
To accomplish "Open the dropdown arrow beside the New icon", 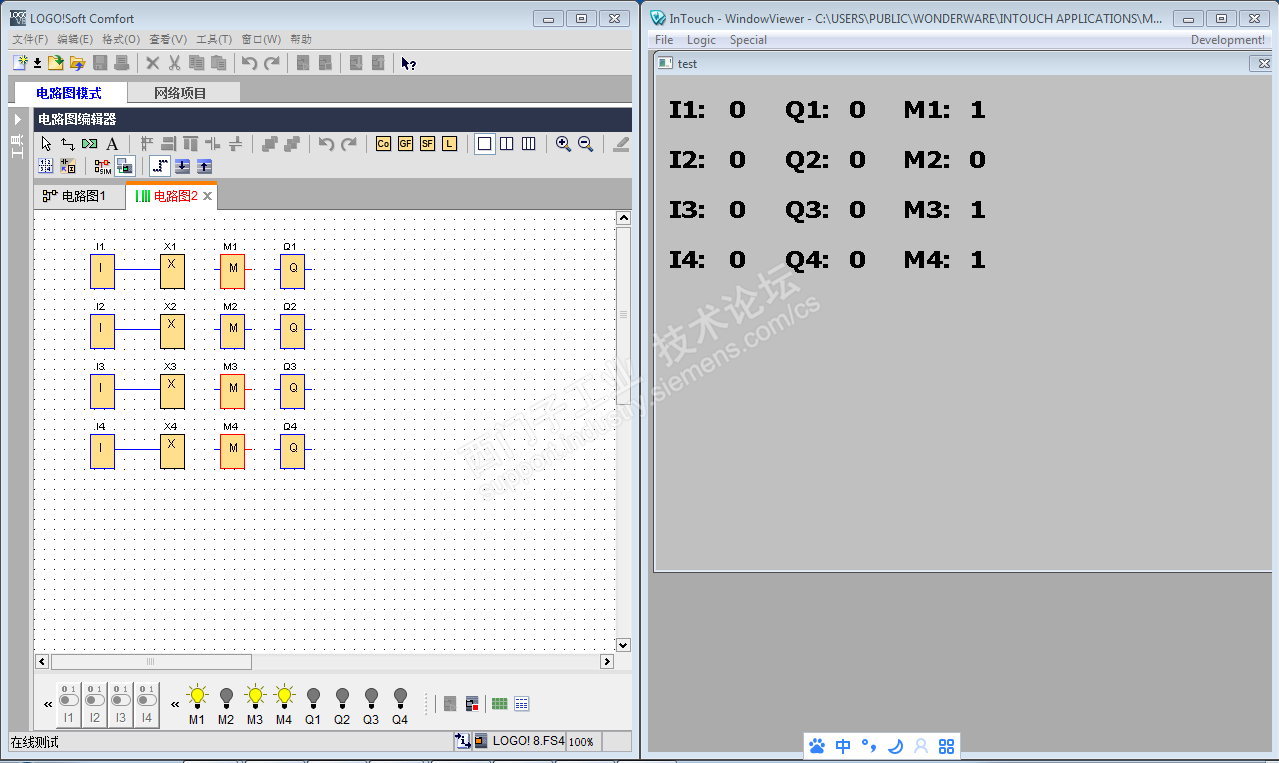I will (x=37, y=64).
